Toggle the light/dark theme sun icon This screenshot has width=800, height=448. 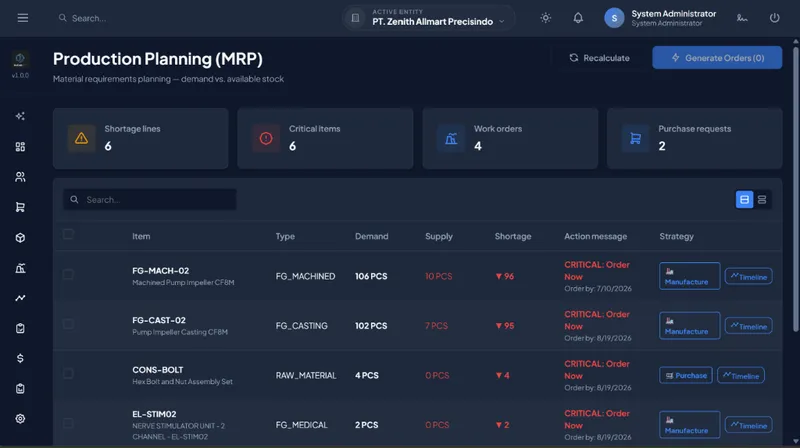pos(545,18)
